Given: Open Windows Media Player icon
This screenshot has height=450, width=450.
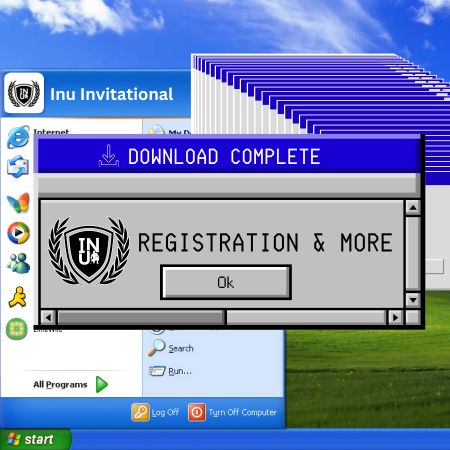Looking at the screenshot, I should click(x=18, y=233).
